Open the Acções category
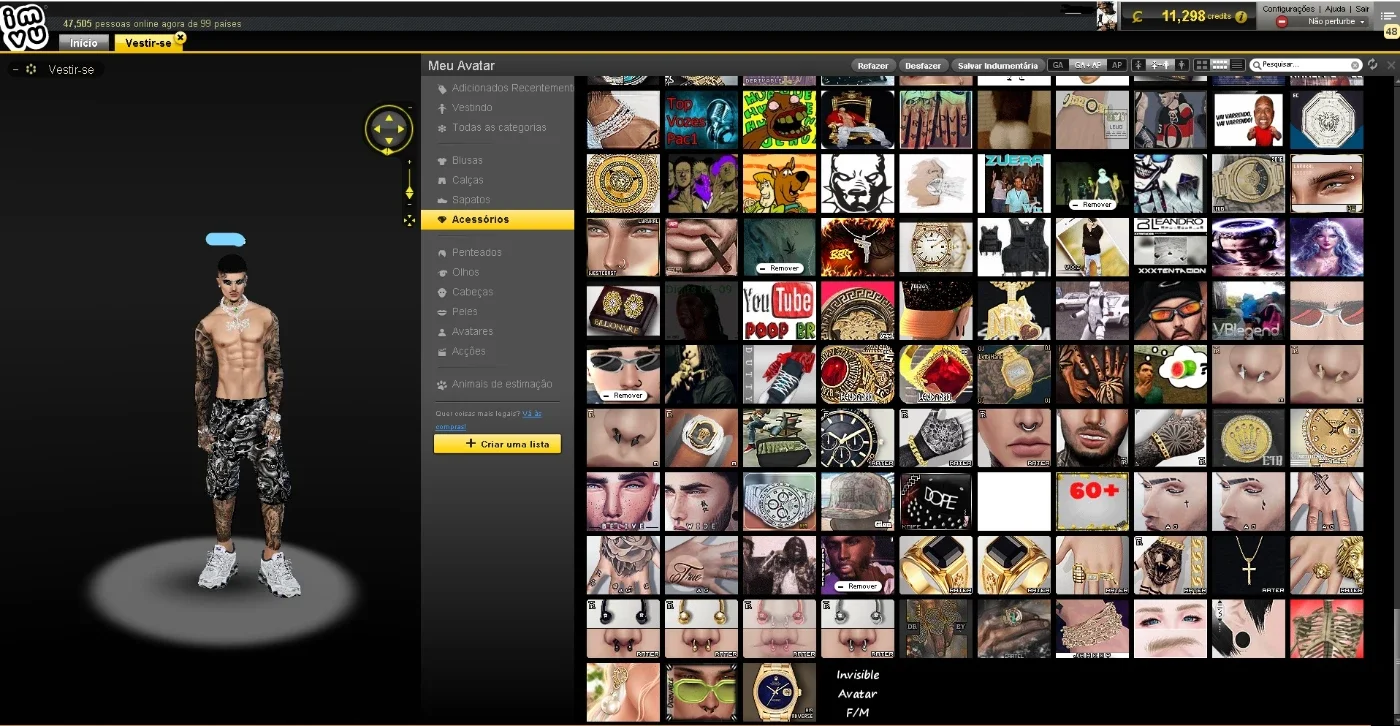Screen dimensions: 1400x726 pos(468,351)
